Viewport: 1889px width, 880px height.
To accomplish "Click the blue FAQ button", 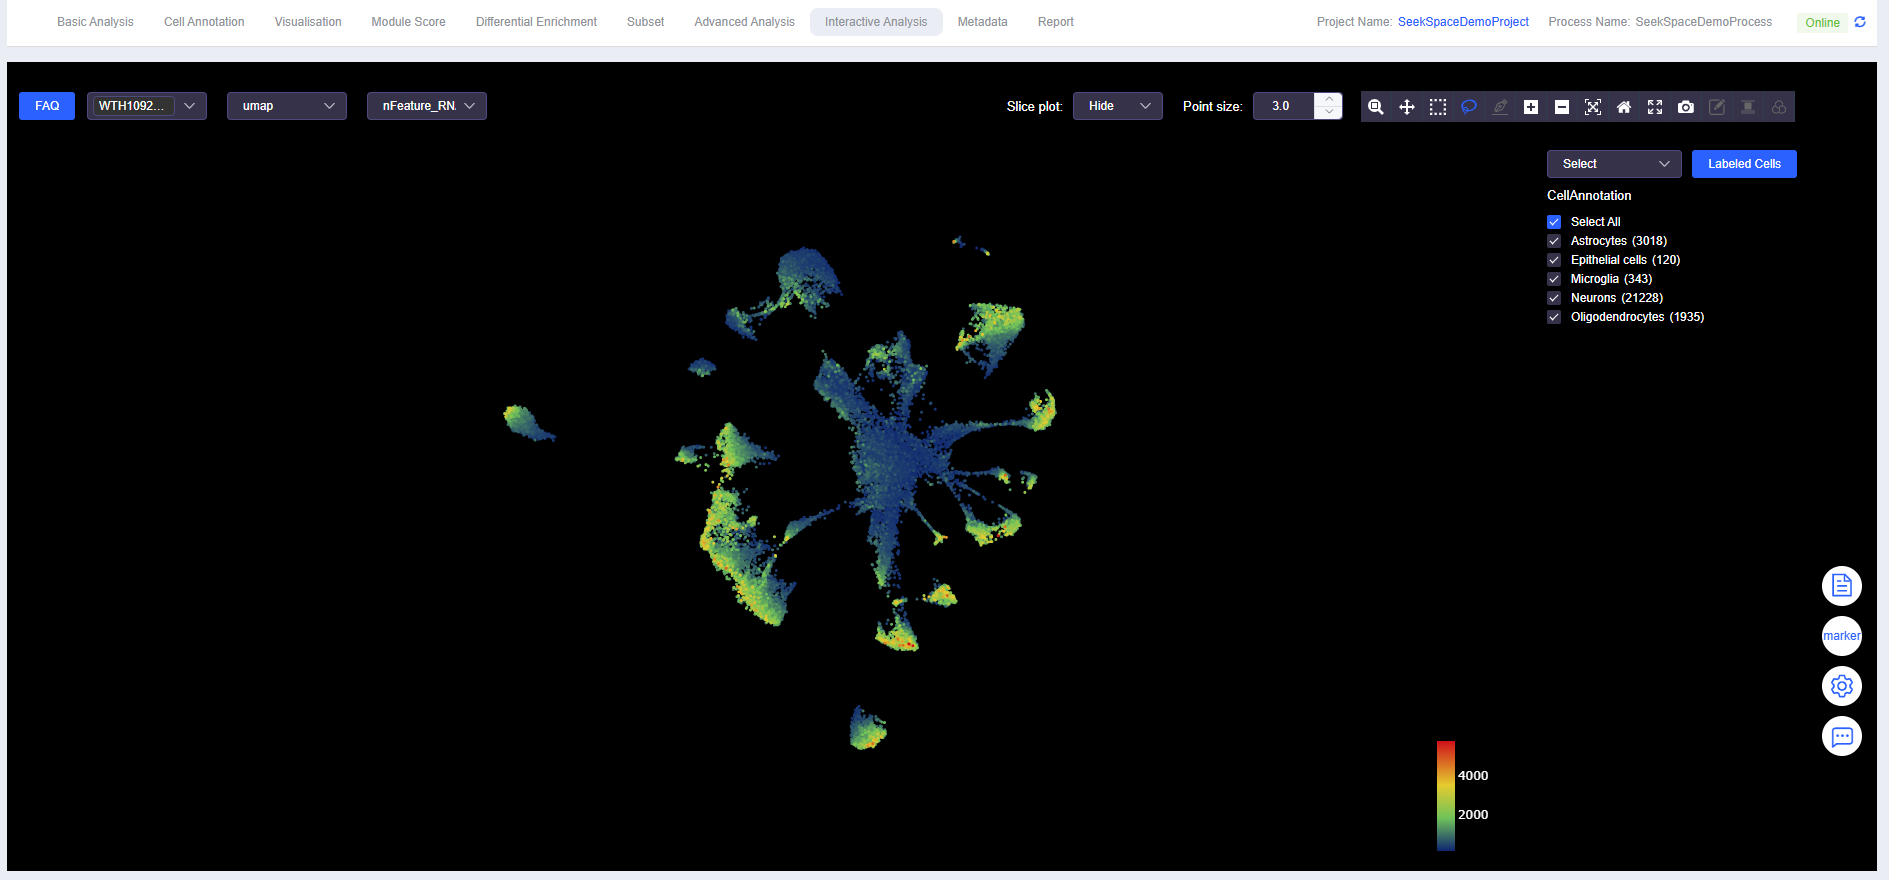I will coord(47,106).
